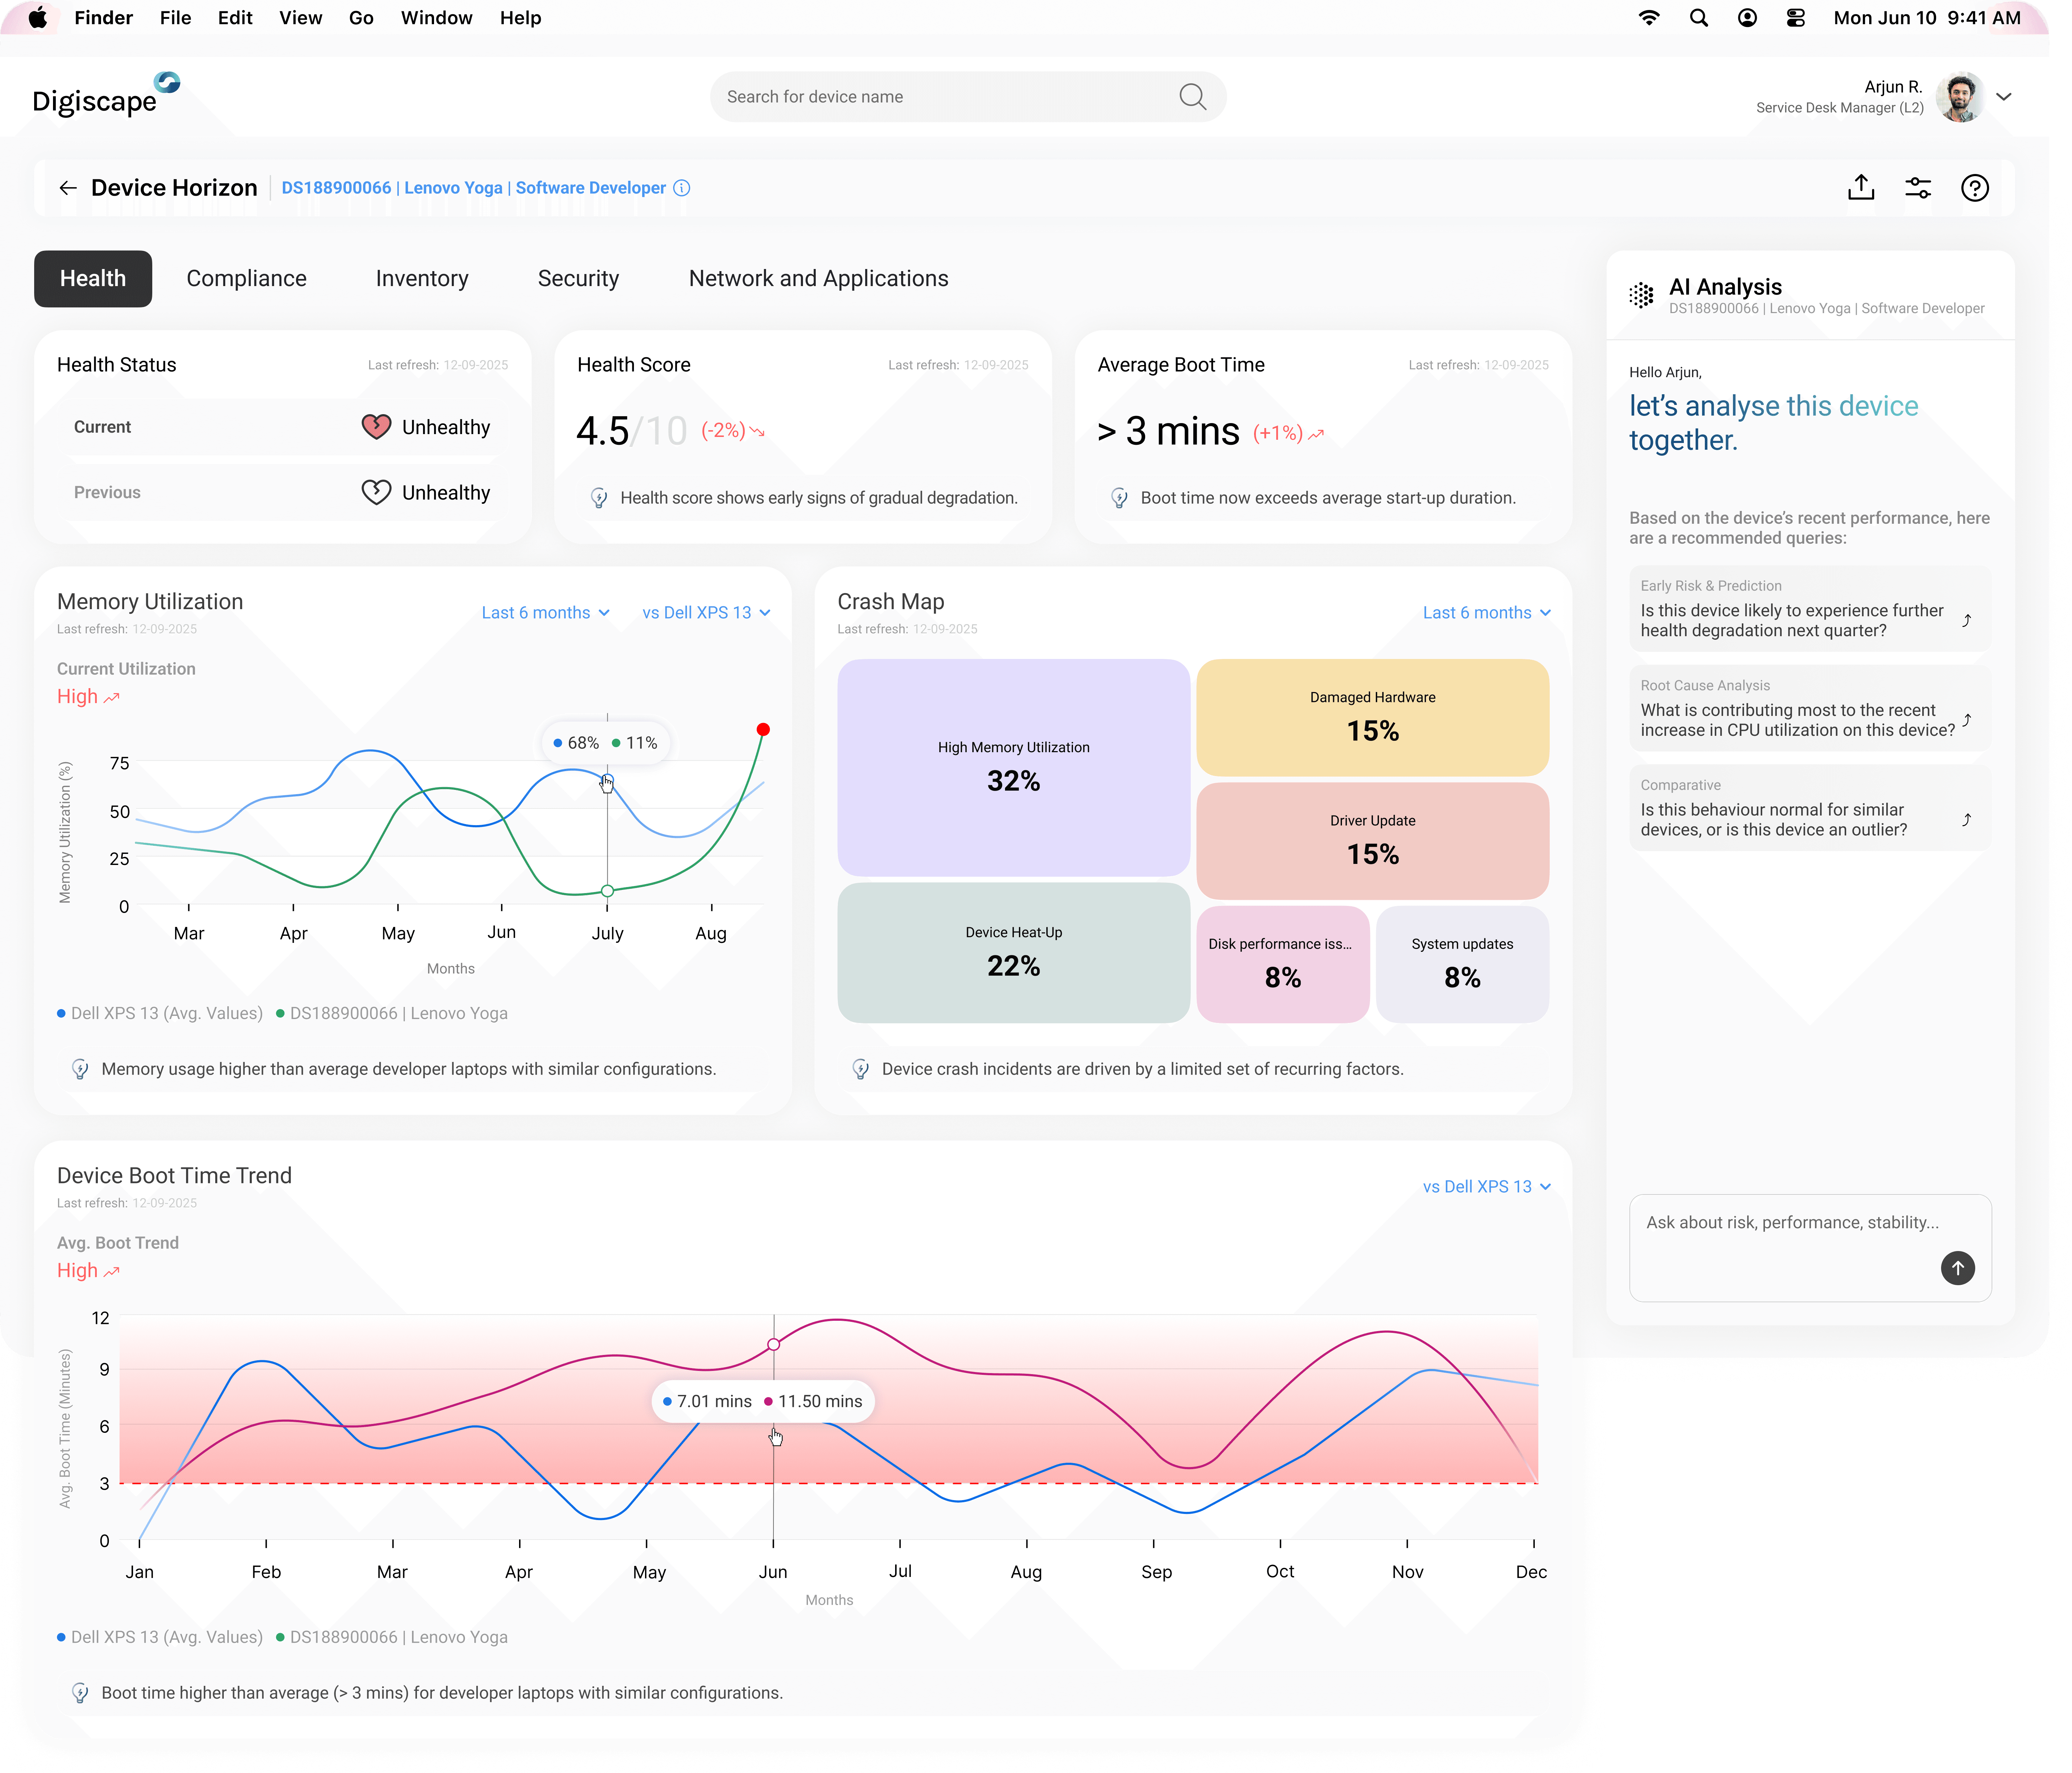Open the Network and Applications tab
The image size is (2072, 1773).
pos(818,278)
